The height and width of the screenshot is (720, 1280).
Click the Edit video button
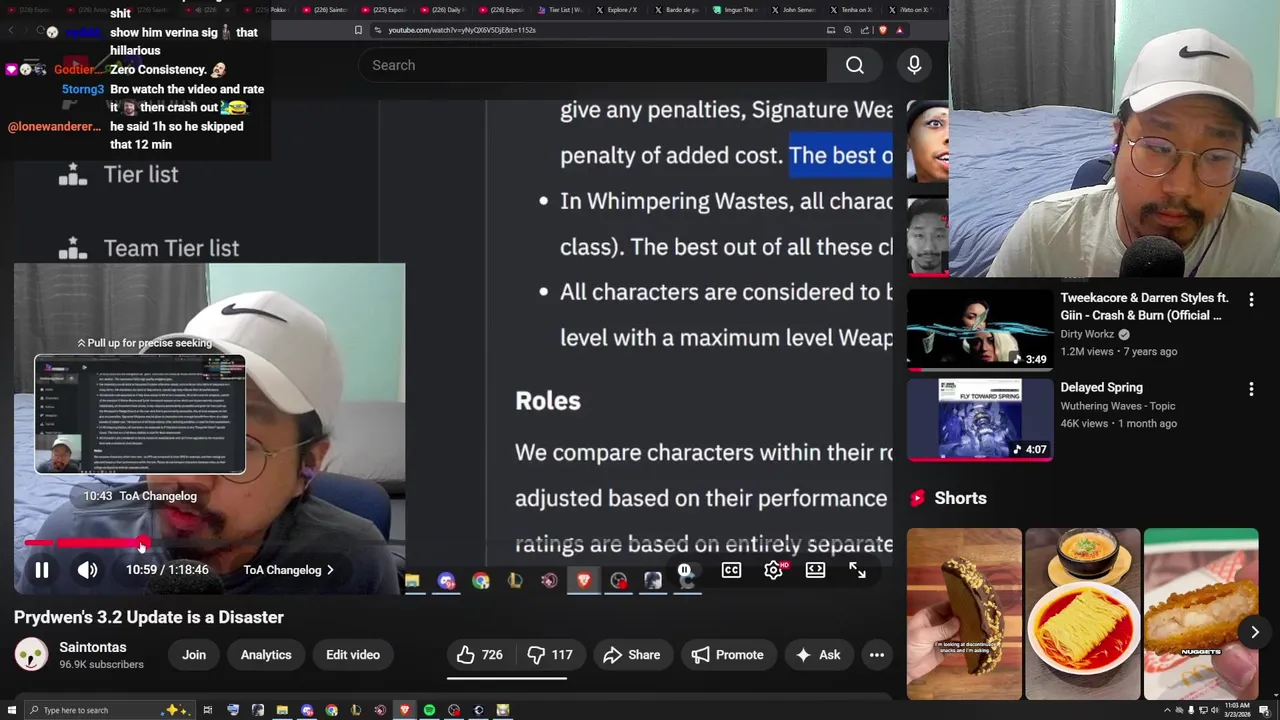(x=353, y=655)
